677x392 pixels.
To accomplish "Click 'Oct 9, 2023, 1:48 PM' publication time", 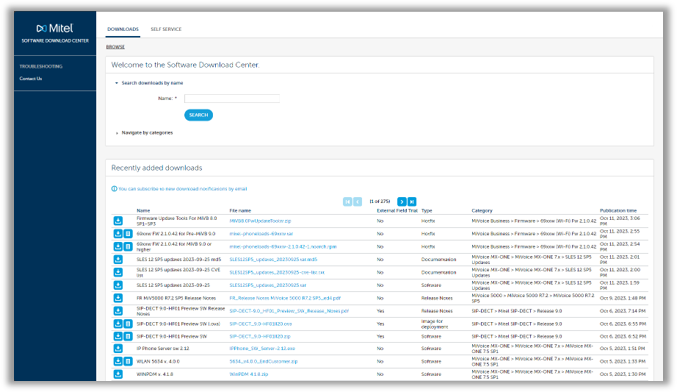I will 623,298.
